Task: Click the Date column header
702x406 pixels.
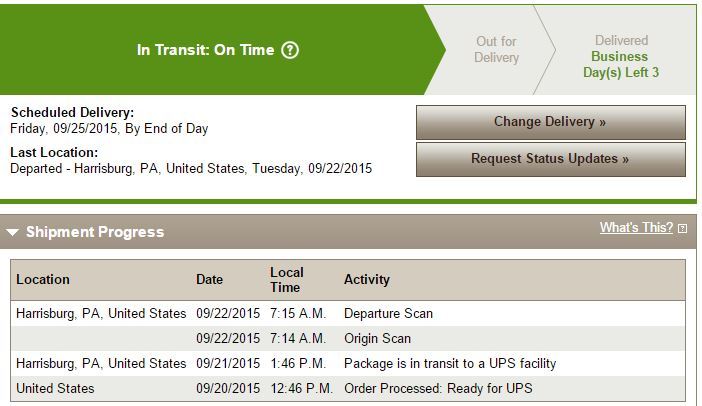Action: click(209, 279)
